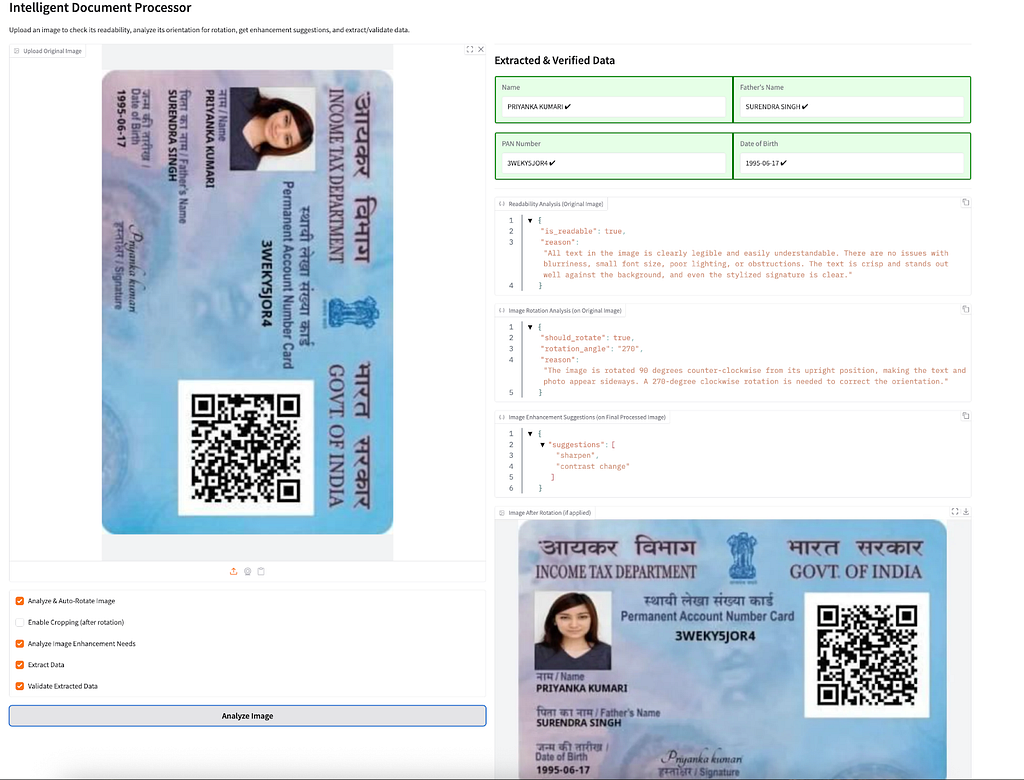Image resolution: width=1024 pixels, height=780 pixels.
Task: Click the Analyze Image button
Action: pos(248,716)
